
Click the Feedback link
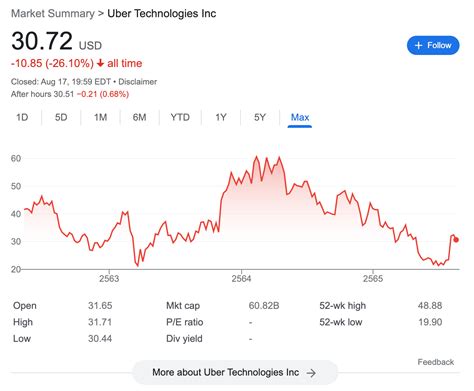pyautogui.click(x=436, y=362)
